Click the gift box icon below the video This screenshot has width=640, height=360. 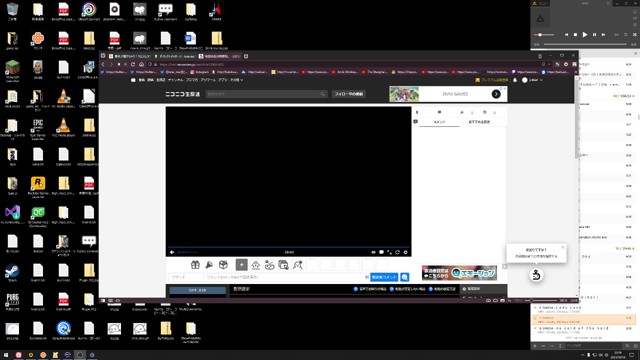[195, 265]
